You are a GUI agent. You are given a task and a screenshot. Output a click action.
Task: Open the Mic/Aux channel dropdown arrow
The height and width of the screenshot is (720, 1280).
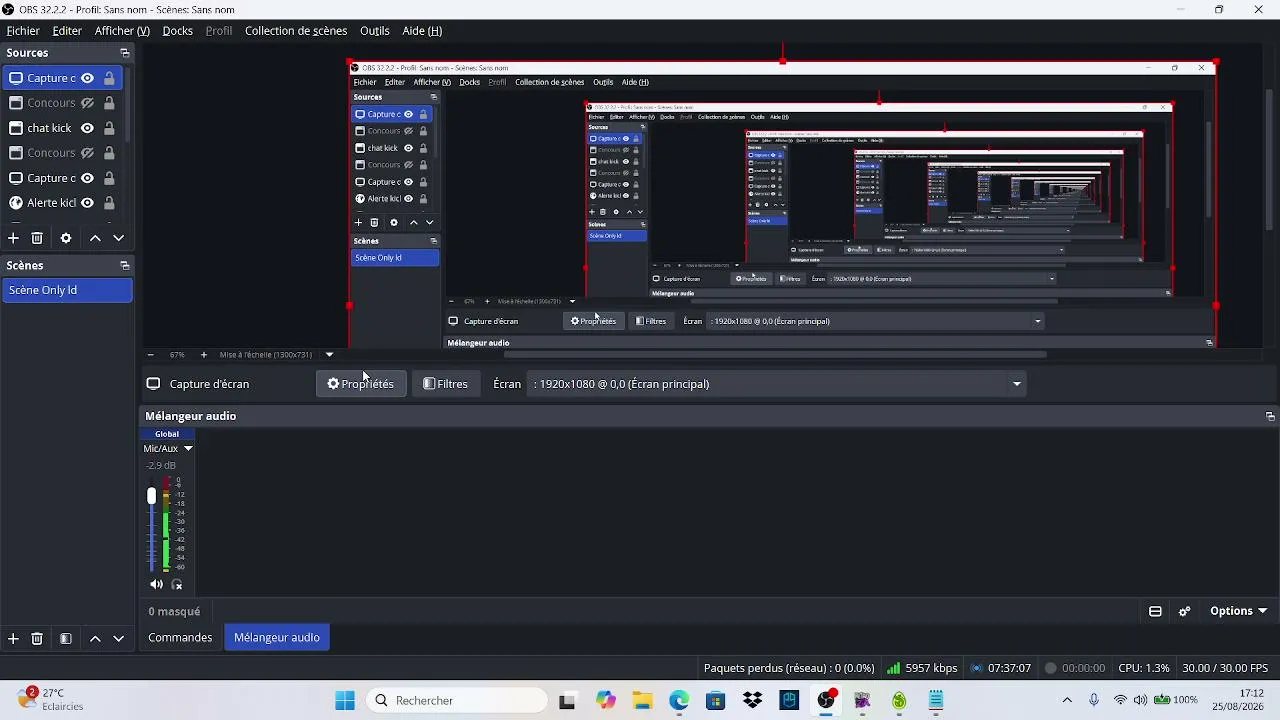click(188, 449)
